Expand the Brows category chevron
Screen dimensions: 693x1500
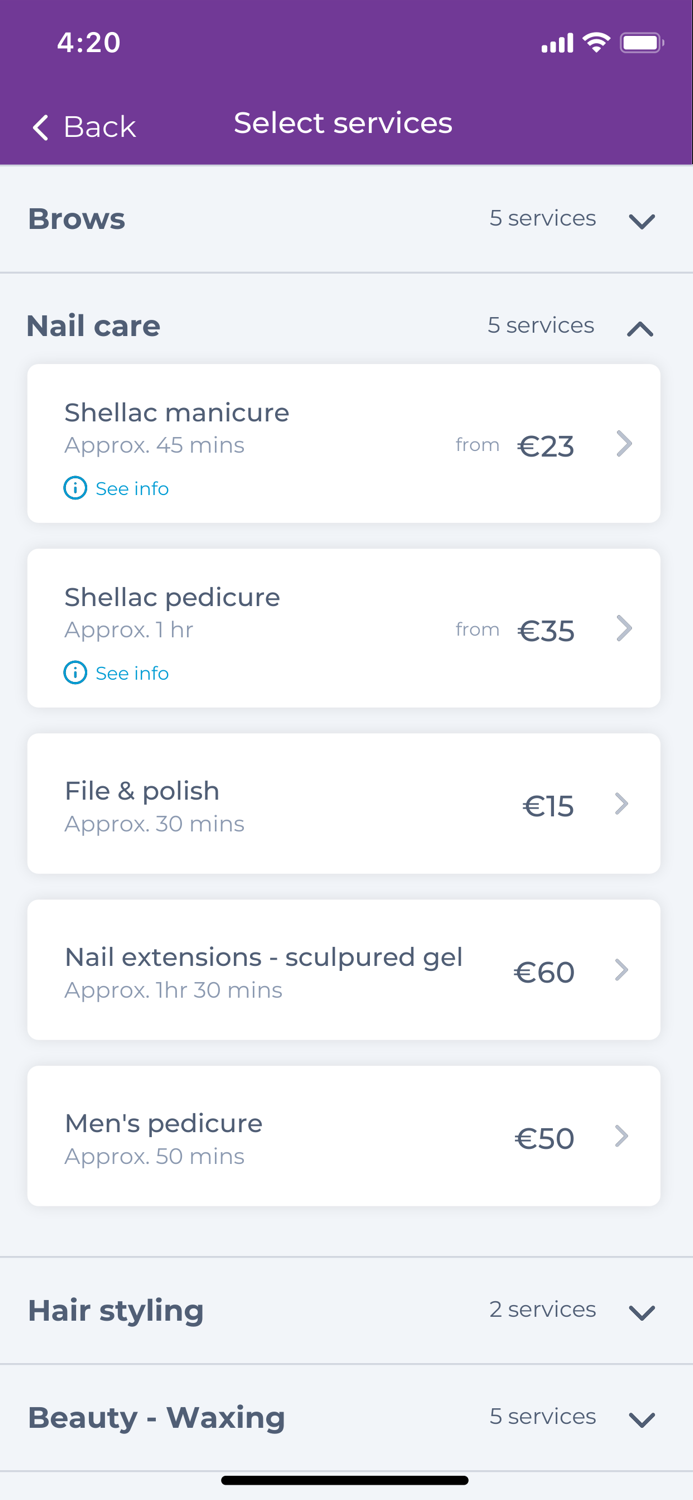point(641,221)
